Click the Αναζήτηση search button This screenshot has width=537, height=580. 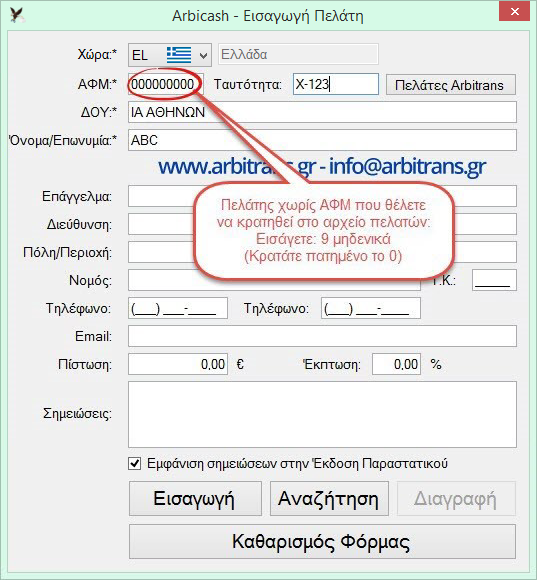coord(329,498)
